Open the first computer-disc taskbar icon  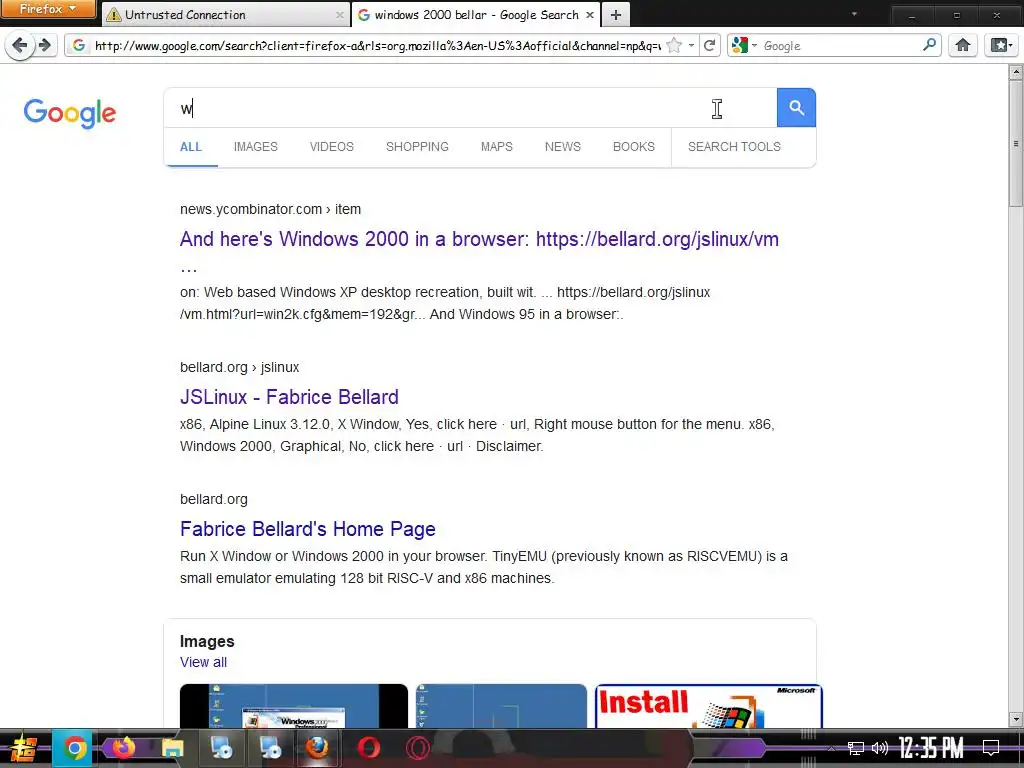221,748
